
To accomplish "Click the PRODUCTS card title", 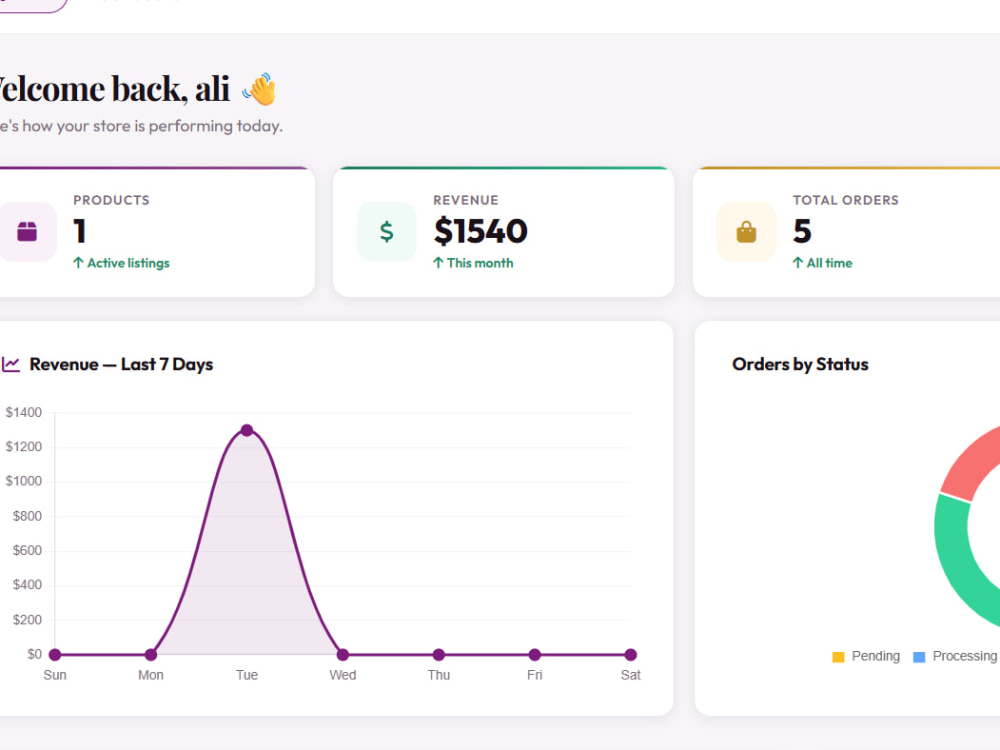I will pyautogui.click(x=112, y=200).
